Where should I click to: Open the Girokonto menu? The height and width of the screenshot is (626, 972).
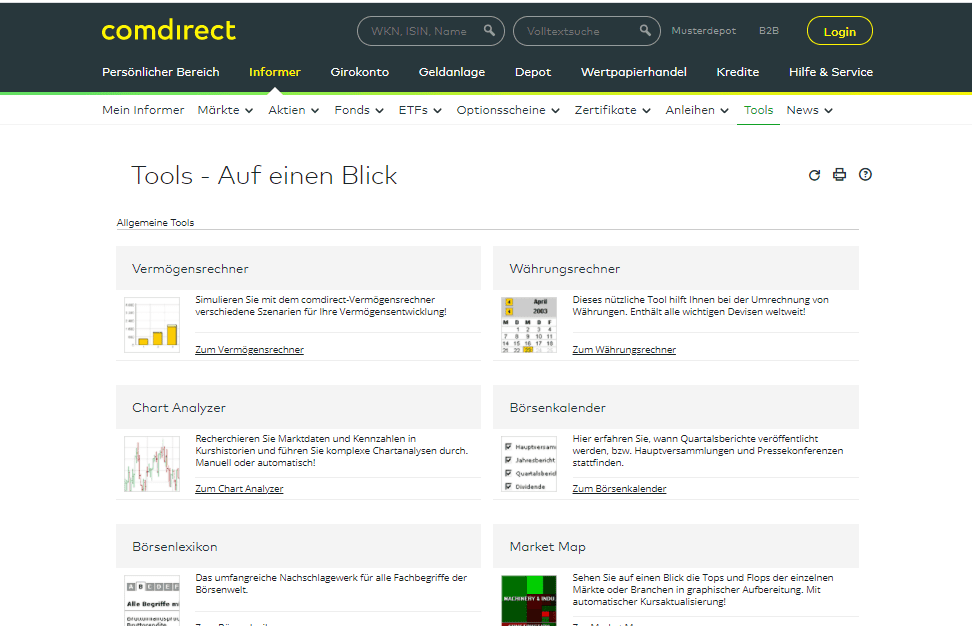[360, 72]
